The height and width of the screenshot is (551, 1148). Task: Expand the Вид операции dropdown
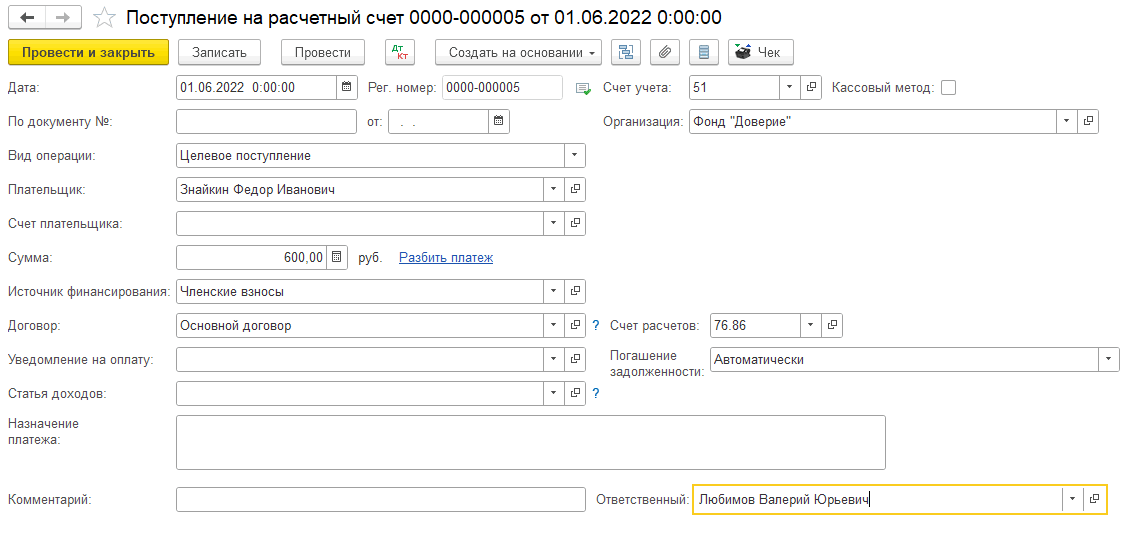[x=575, y=155]
